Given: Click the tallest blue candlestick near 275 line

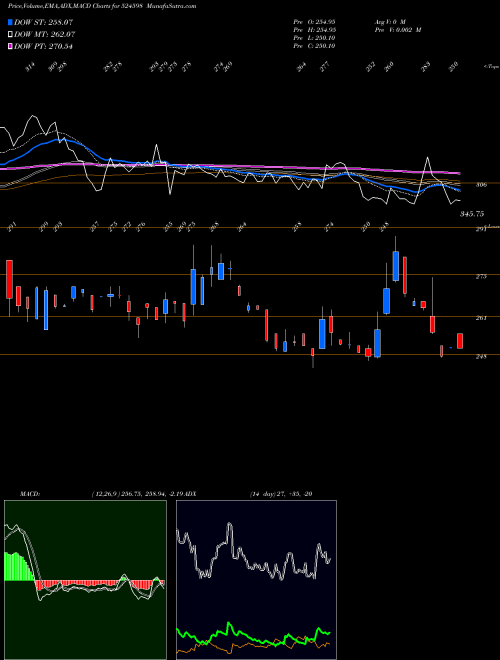Looking at the screenshot, I should [193, 287].
